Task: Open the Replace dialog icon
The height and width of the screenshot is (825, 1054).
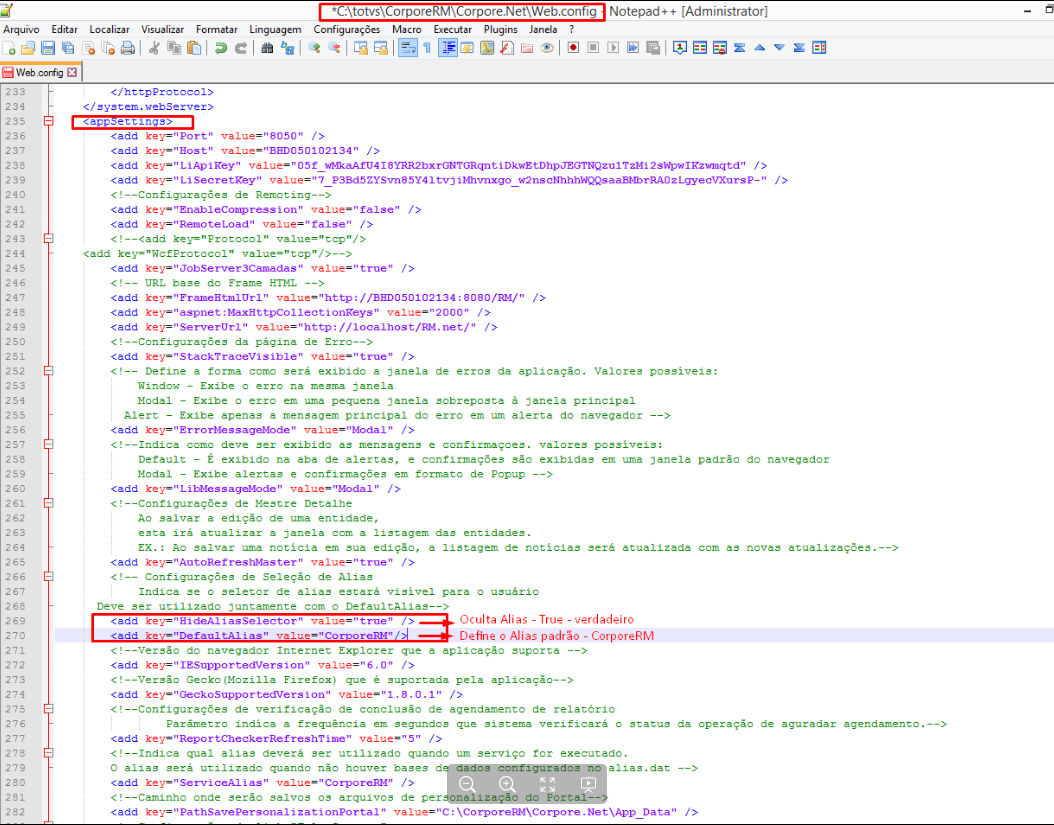Action: (287, 48)
